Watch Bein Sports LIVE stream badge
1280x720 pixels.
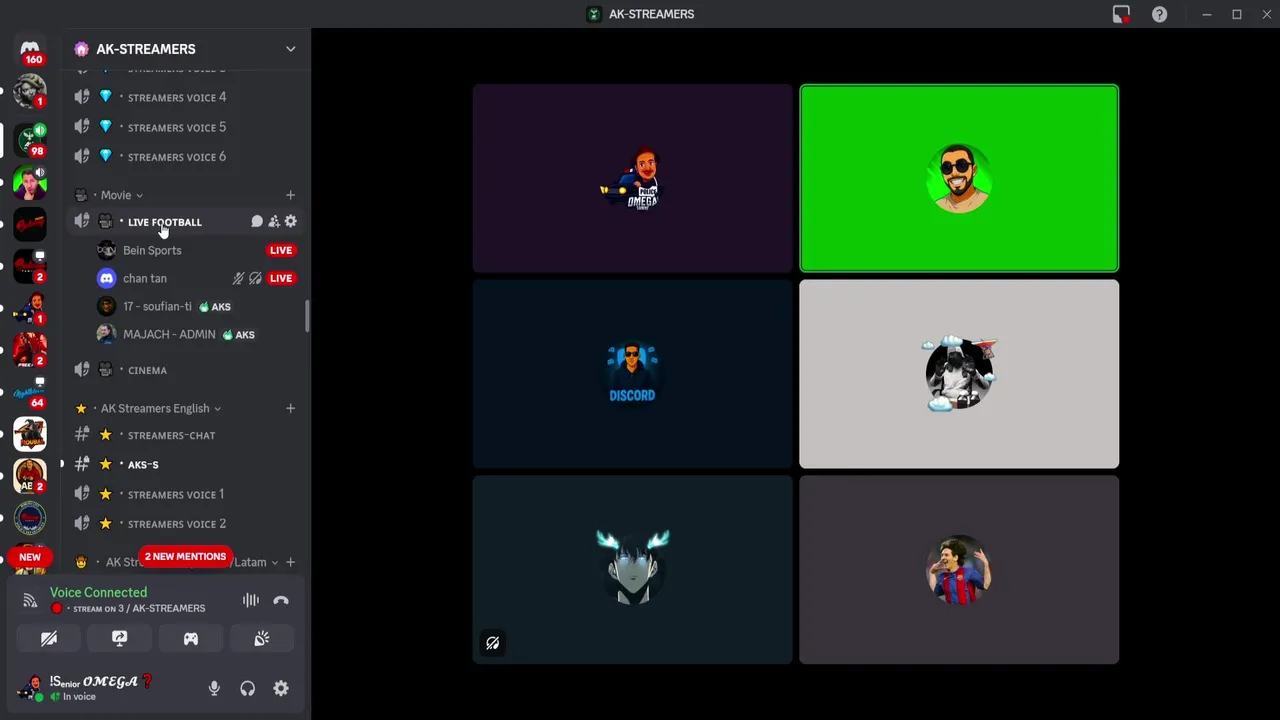tap(281, 250)
